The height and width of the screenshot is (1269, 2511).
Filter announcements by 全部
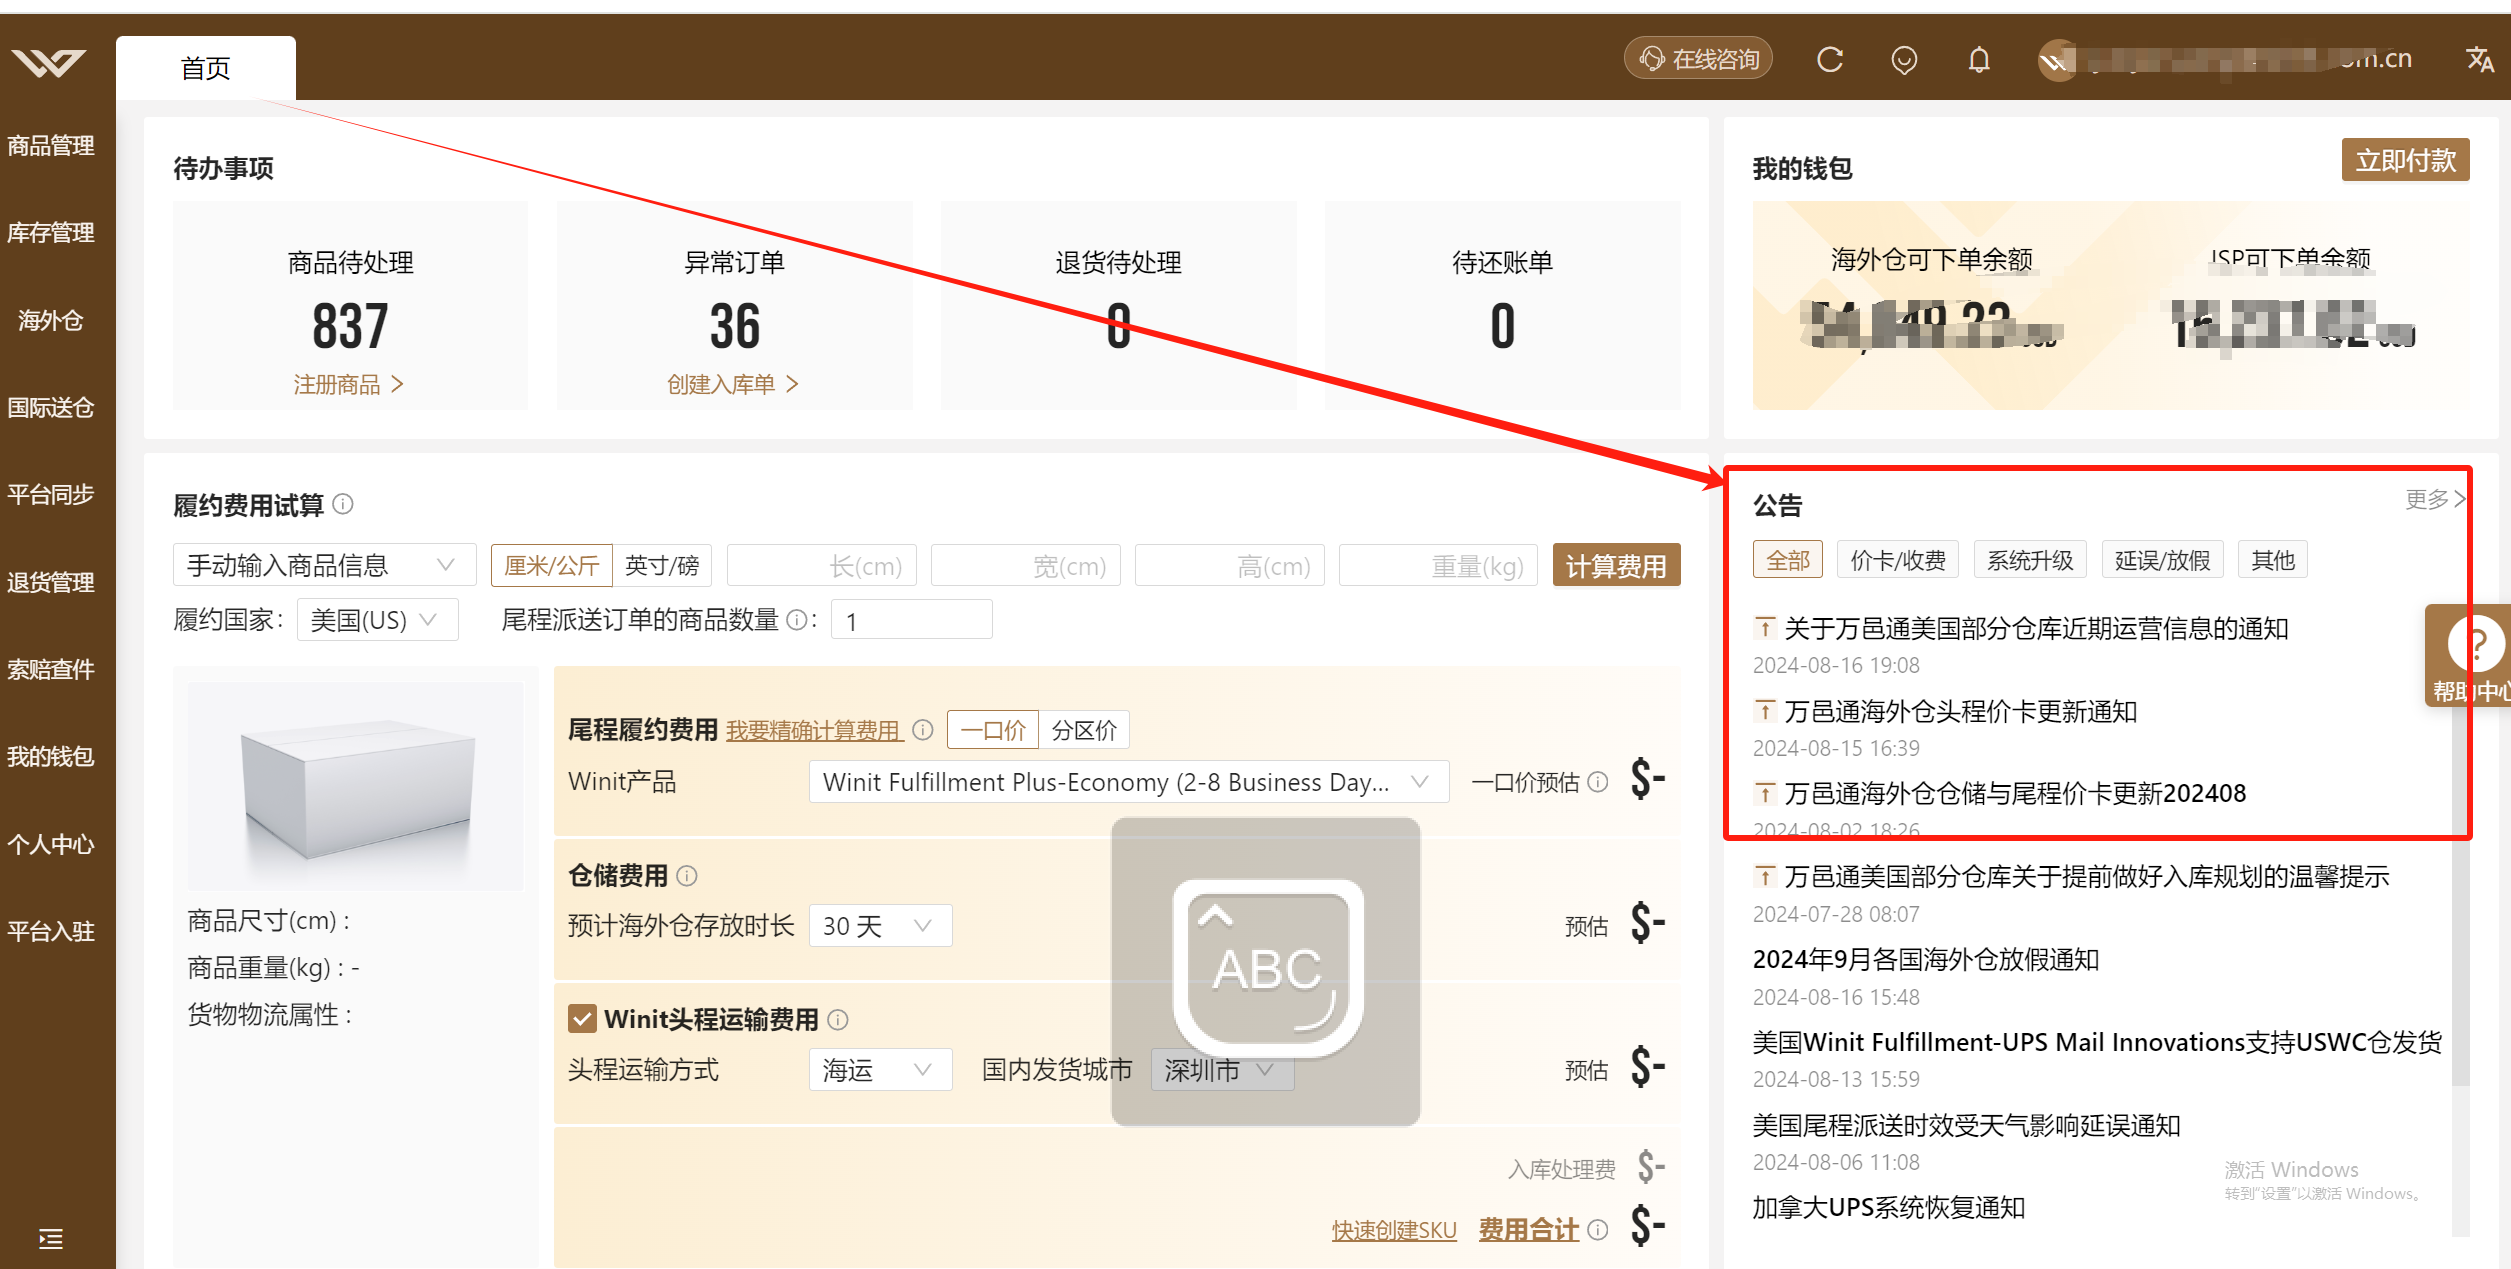tap(1788, 560)
